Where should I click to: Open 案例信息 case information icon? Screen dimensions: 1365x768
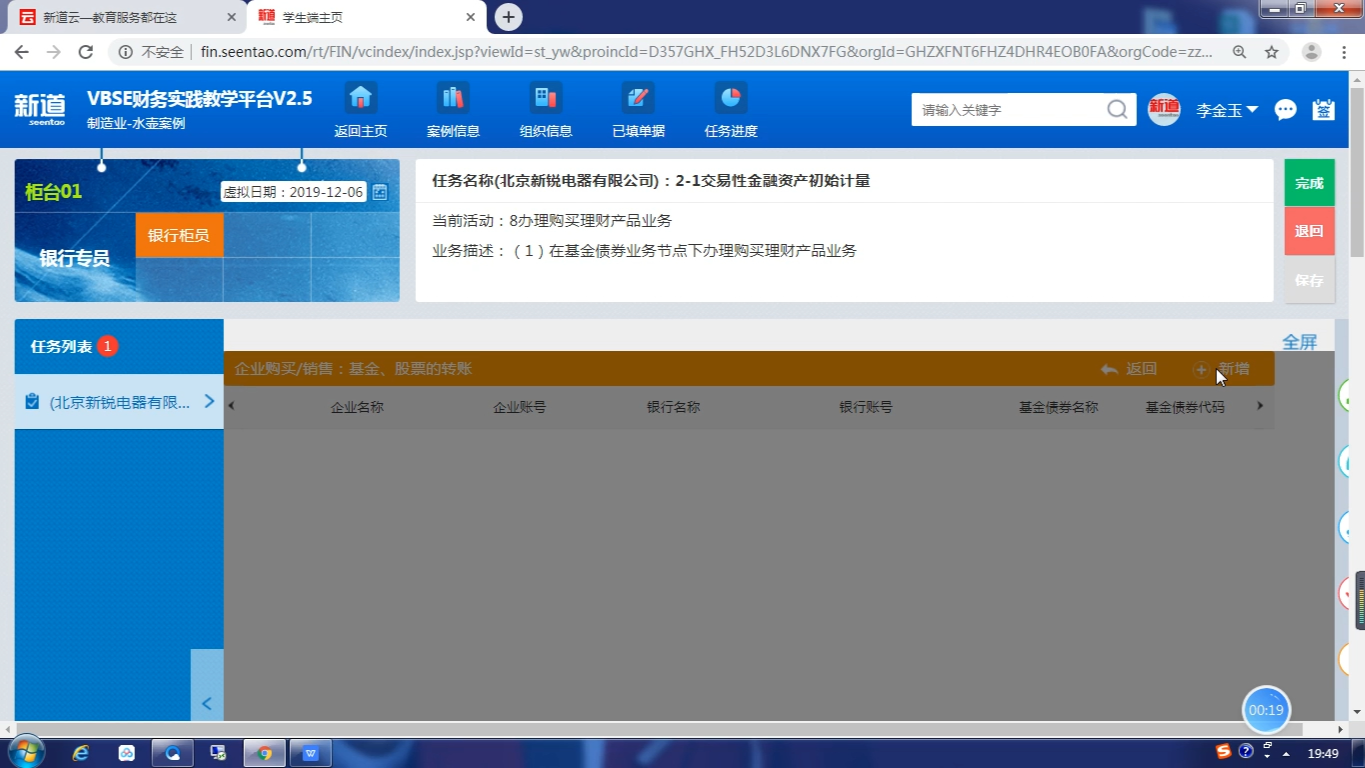coord(453,98)
